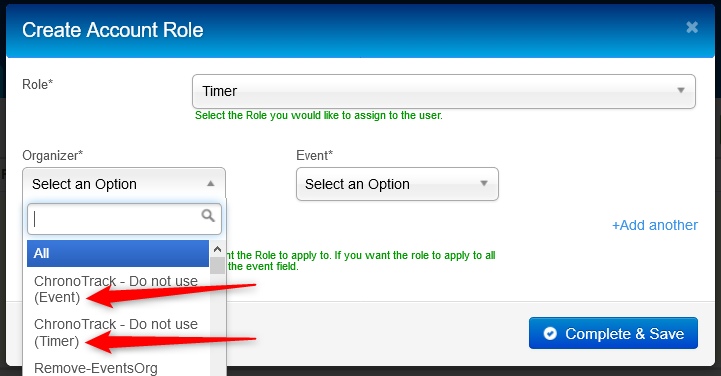721x376 pixels.
Task: Collapse the Organizer dropdown using its up arrow
Action: coord(211,183)
